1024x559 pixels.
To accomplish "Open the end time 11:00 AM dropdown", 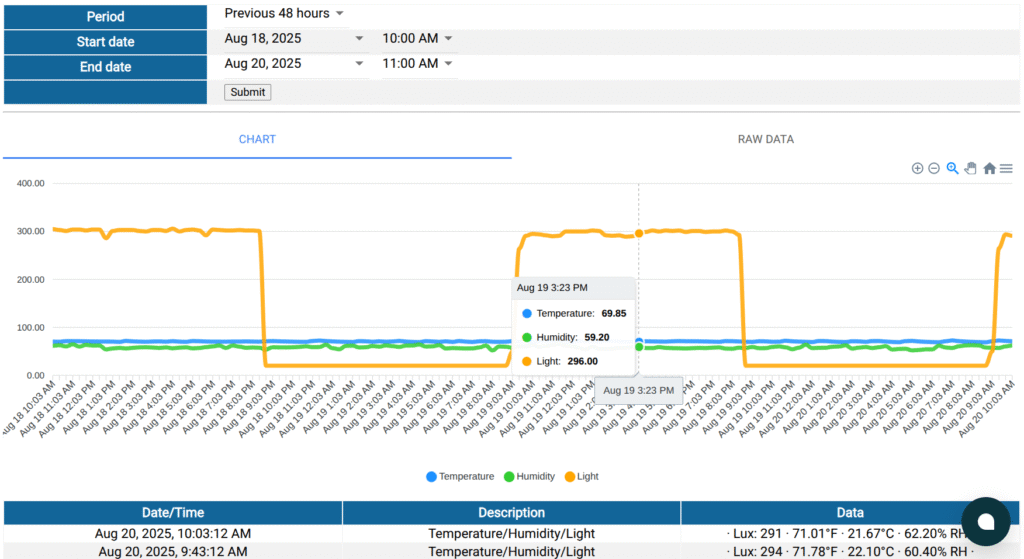I will click(x=417, y=63).
